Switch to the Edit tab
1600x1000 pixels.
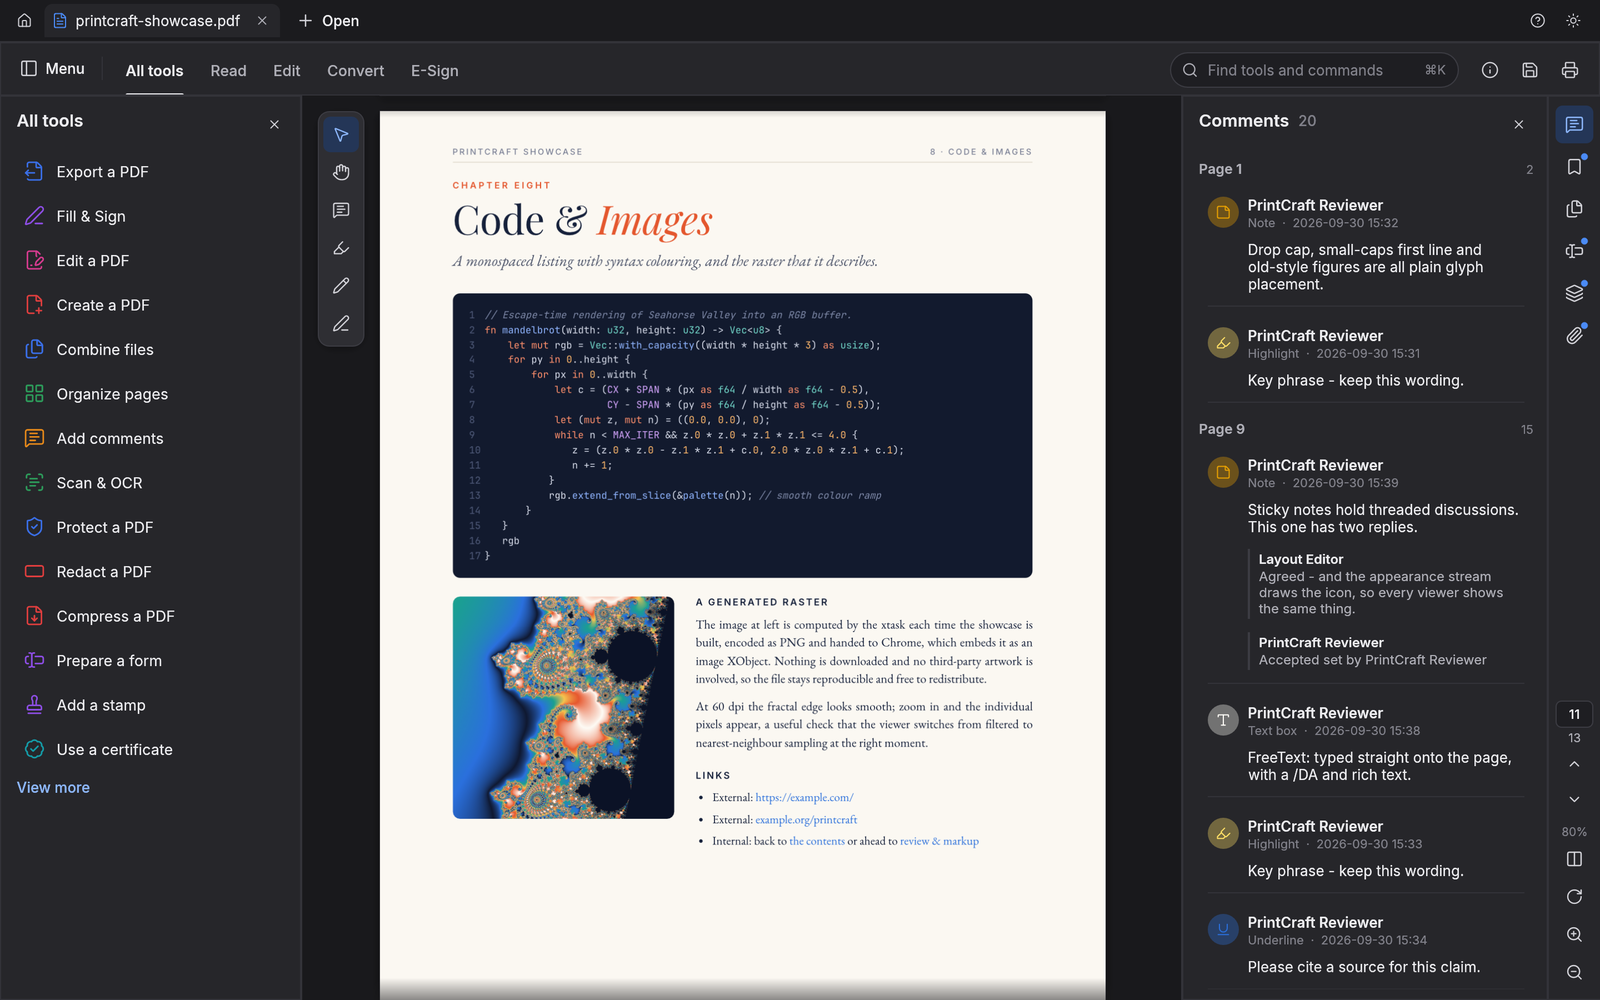tap(286, 71)
